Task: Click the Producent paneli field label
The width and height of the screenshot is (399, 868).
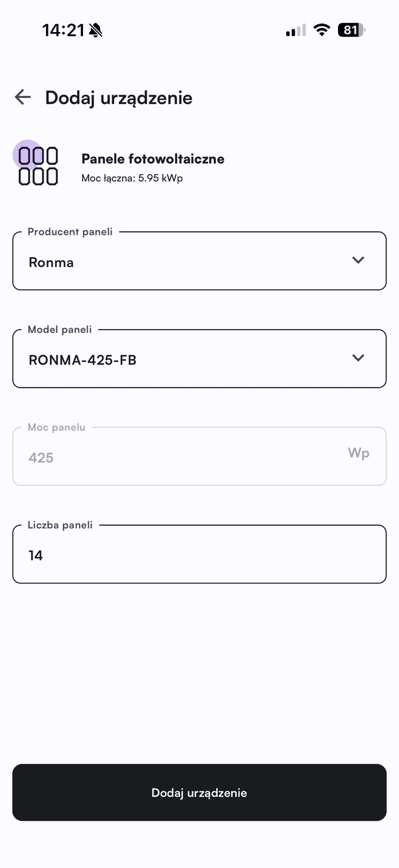Action: coord(70,232)
